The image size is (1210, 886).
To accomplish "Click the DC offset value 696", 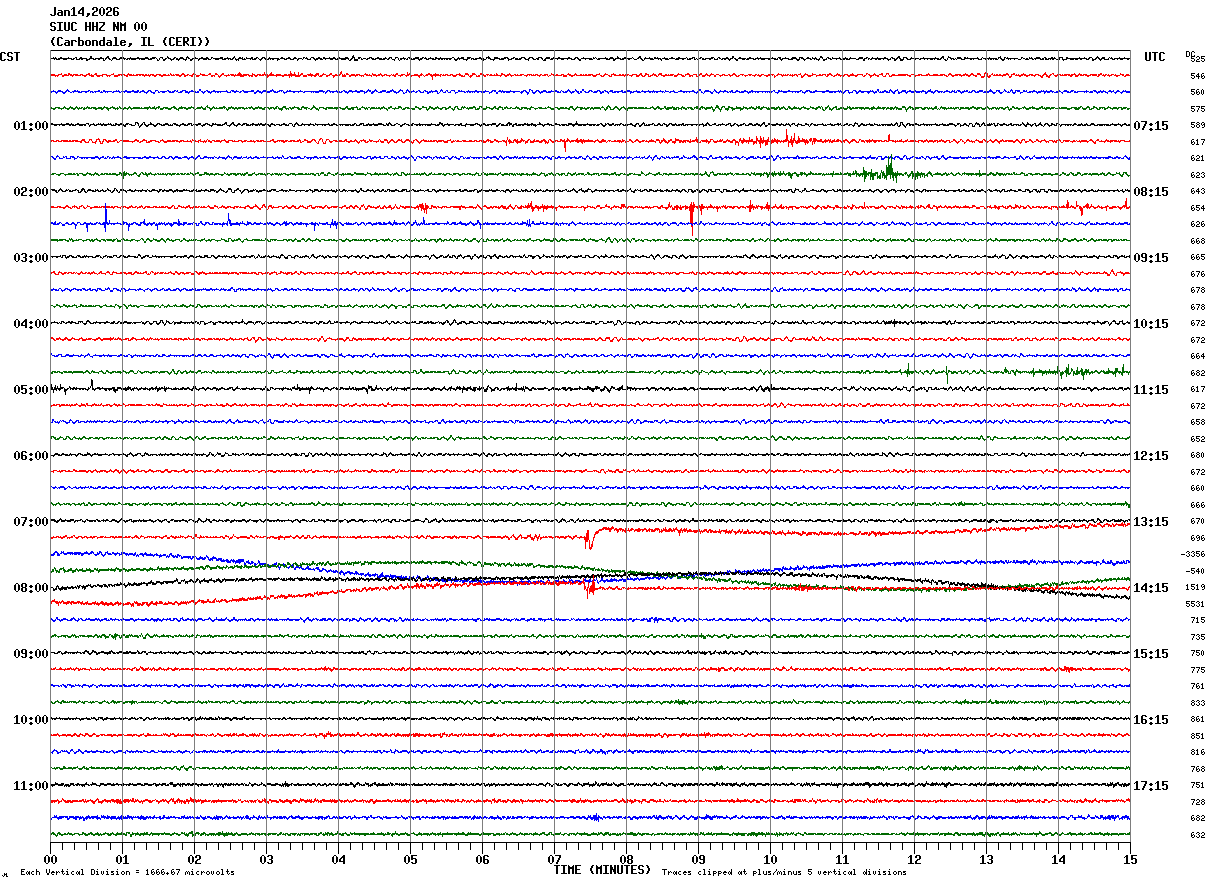I will (x=1197, y=538).
